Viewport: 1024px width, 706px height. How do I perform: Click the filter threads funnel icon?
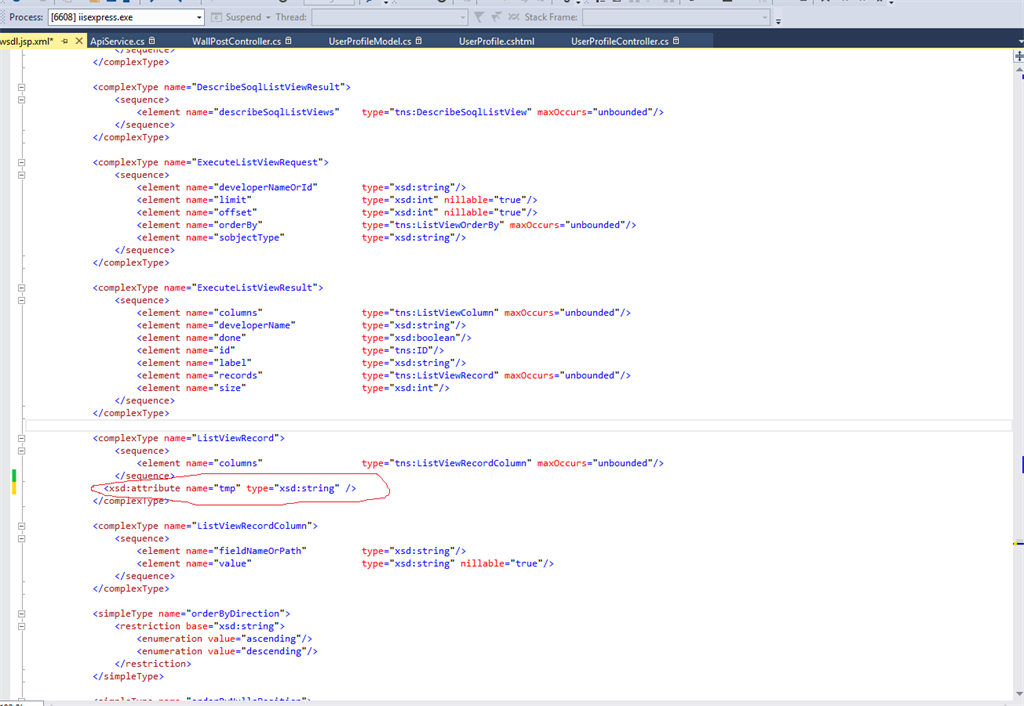[x=479, y=18]
